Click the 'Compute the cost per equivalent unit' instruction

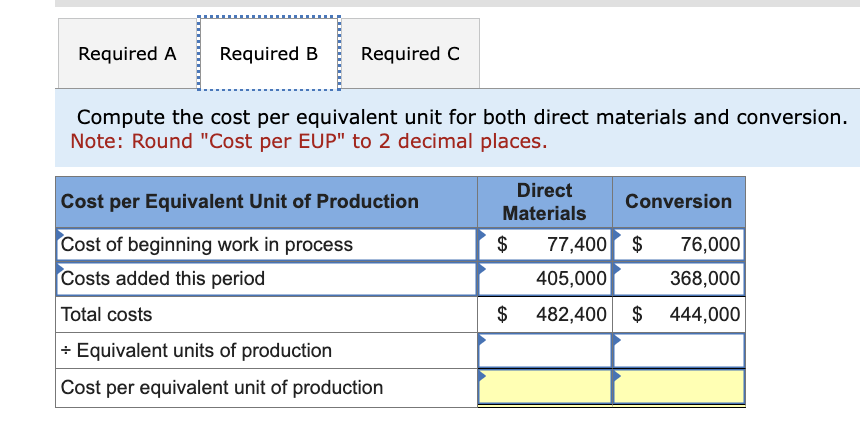pos(462,117)
